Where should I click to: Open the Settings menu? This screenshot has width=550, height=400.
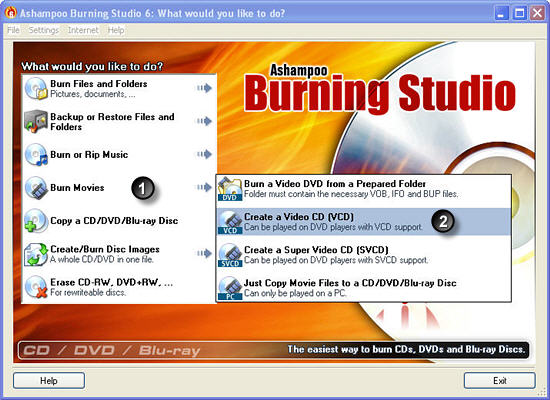click(x=44, y=30)
